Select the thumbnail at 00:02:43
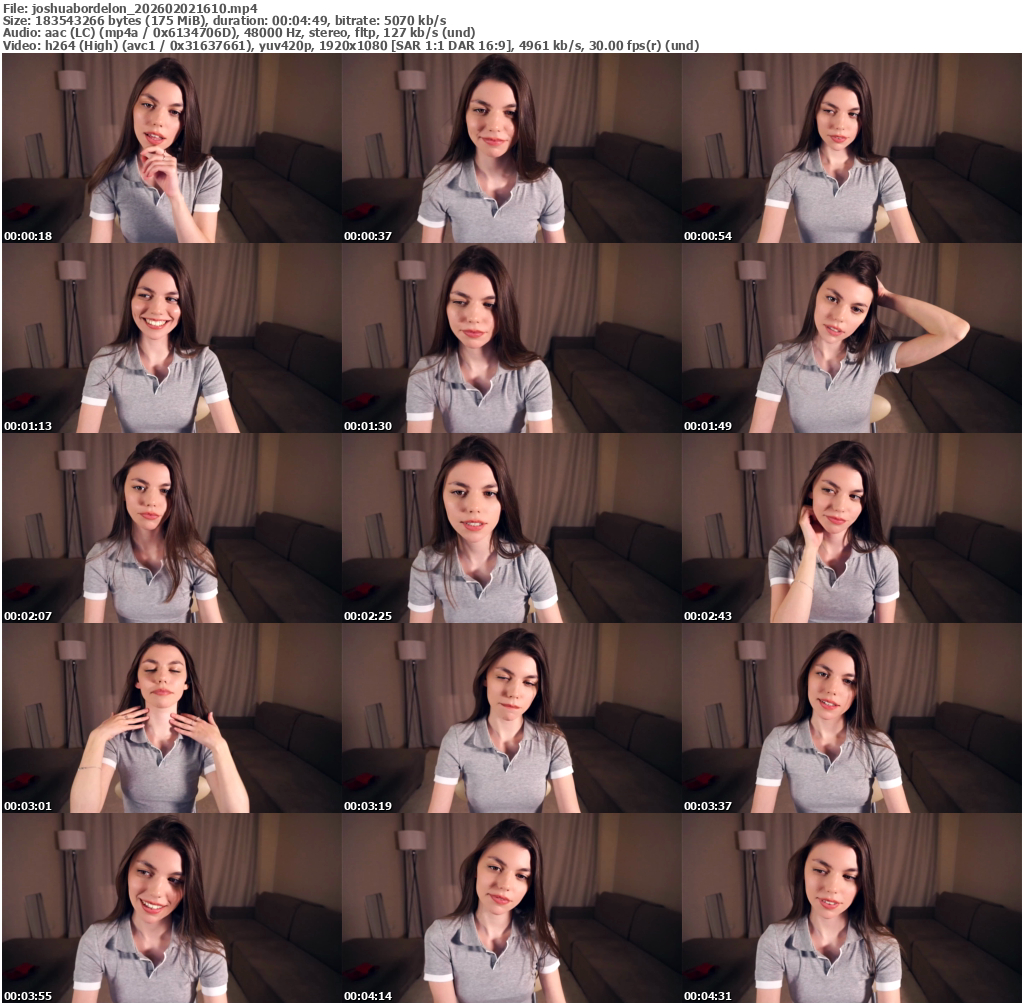This screenshot has width=1024, height=1003. [x=852, y=528]
